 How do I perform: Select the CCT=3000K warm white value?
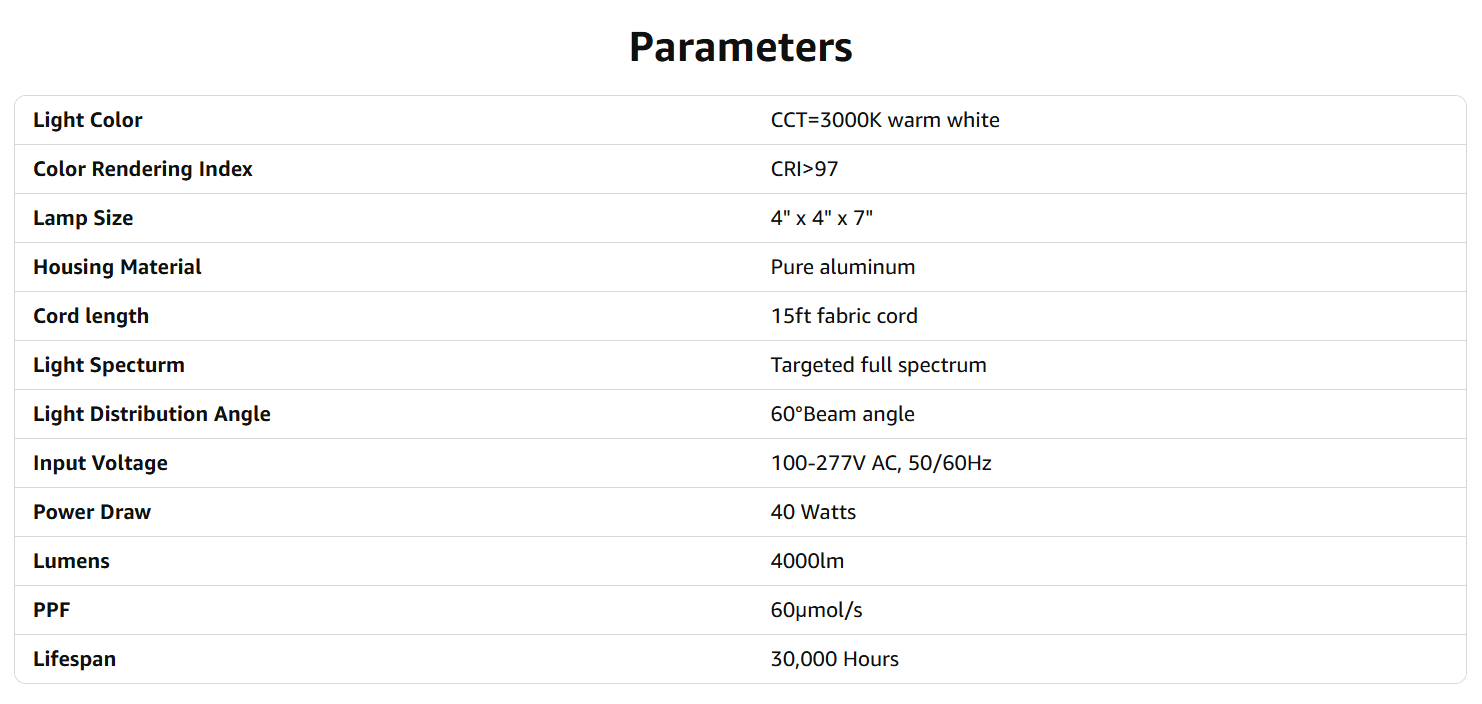tap(885, 120)
